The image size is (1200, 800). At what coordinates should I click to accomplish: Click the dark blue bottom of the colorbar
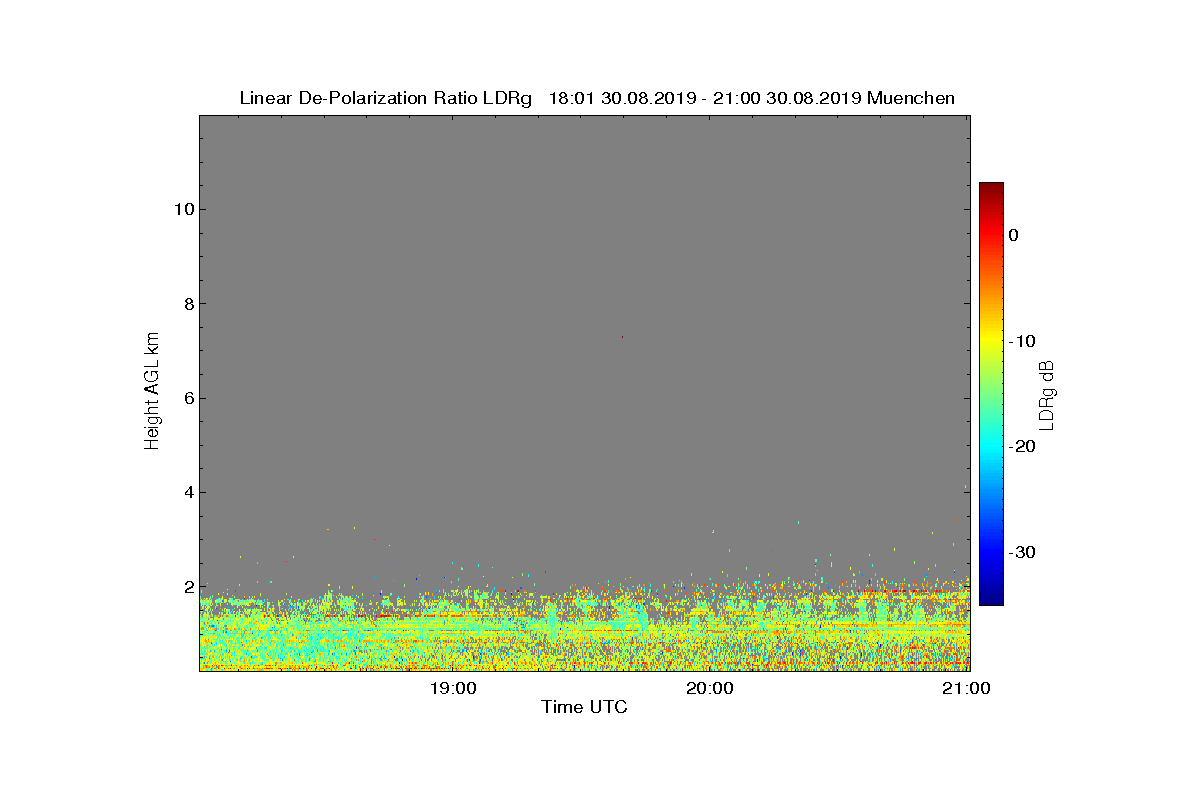click(991, 599)
